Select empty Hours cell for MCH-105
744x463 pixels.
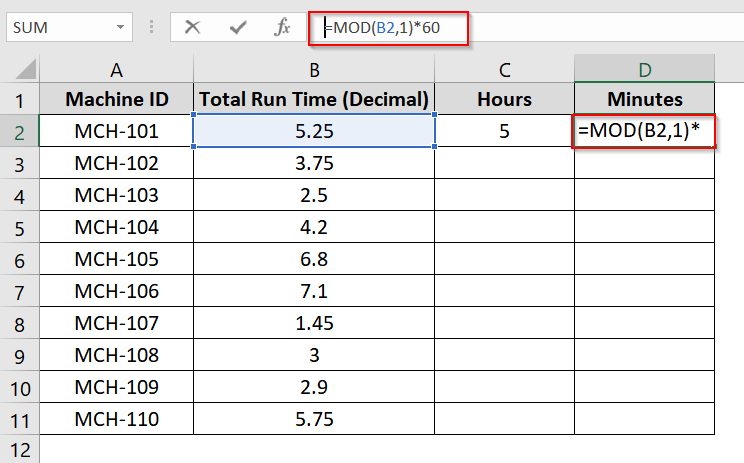tap(504, 259)
